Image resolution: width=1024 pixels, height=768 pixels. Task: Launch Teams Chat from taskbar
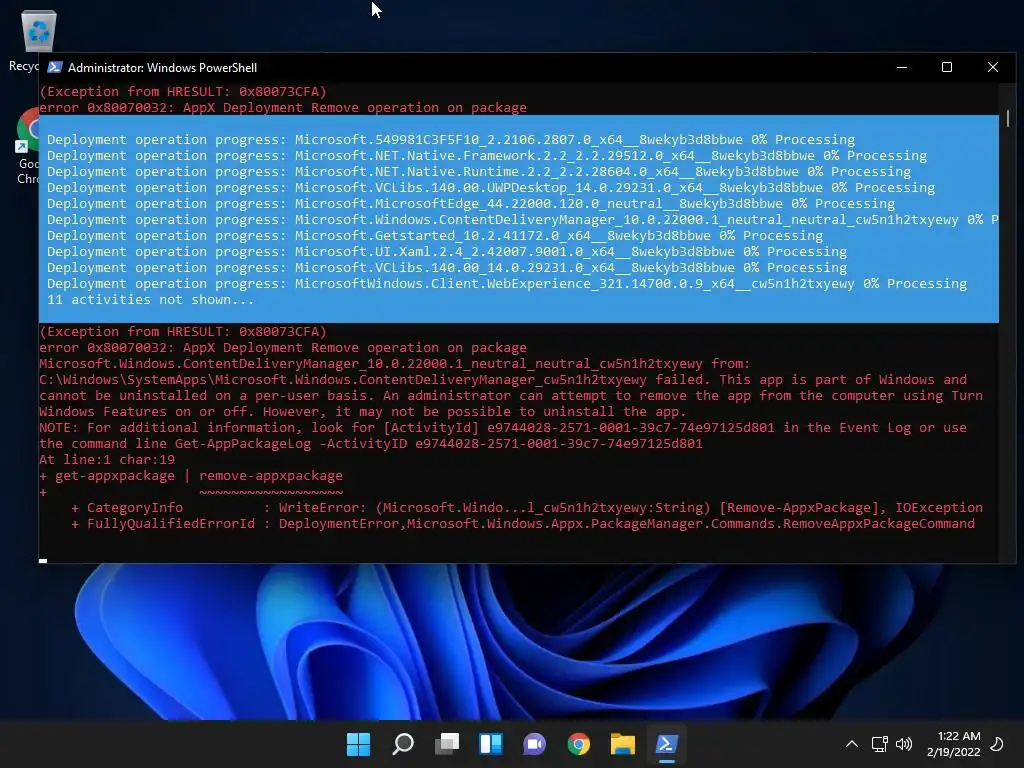tap(534, 744)
